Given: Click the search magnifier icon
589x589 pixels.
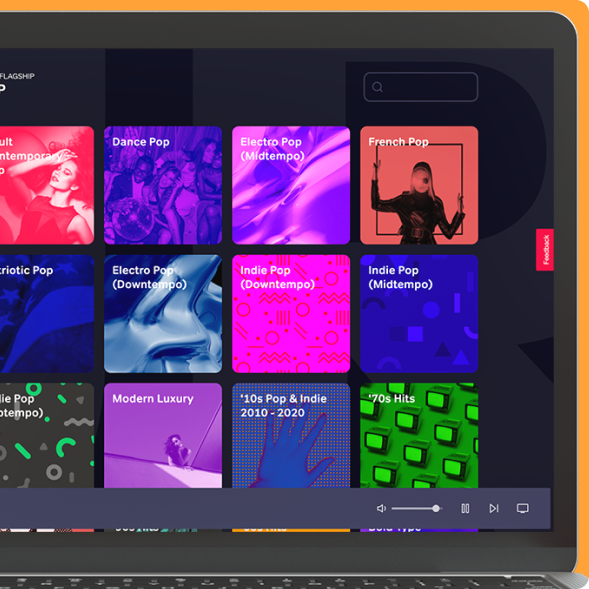Looking at the screenshot, I should (377, 87).
